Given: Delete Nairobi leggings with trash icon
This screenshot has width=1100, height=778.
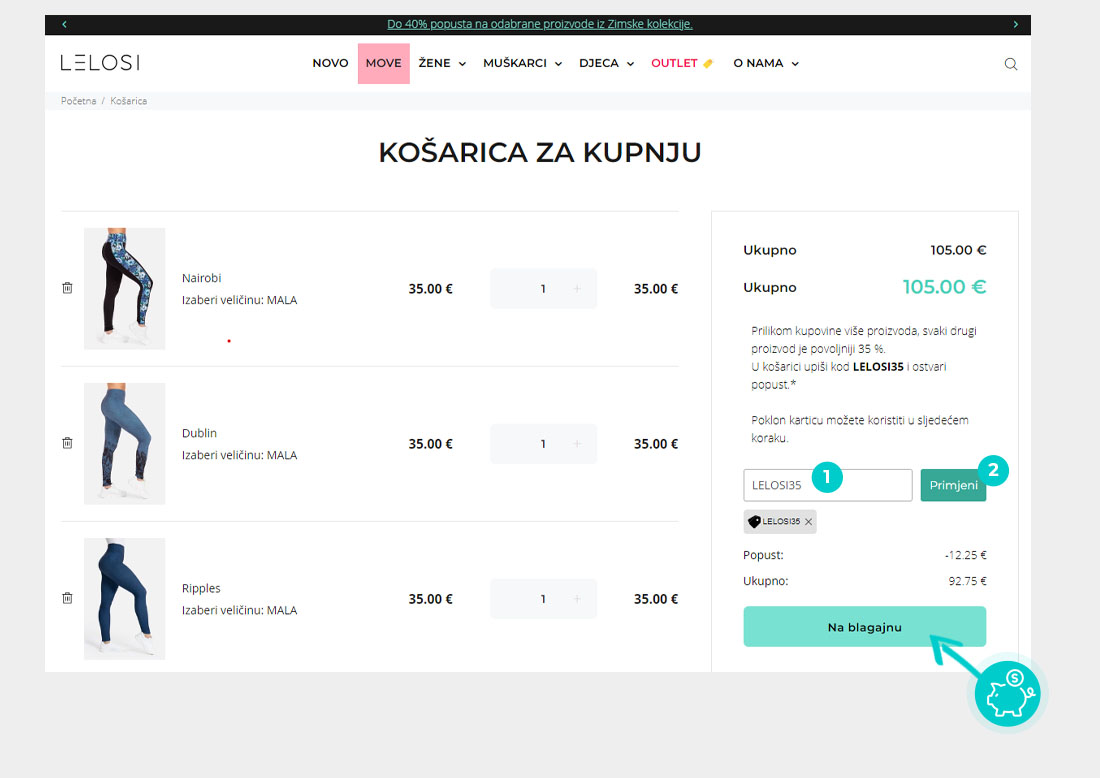Looking at the screenshot, I should tap(67, 288).
